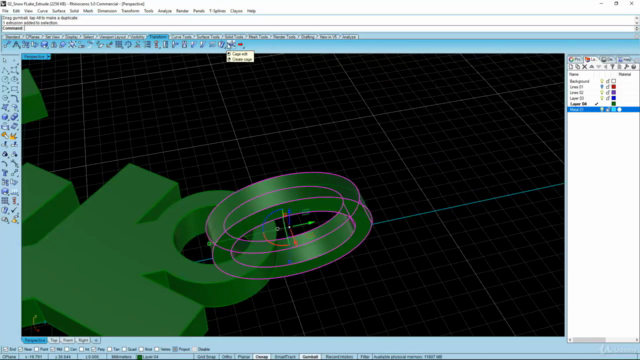Viewport: 640px width, 360px height.
Task: Switch to the Top viewport tab
Action: (54, 340)
